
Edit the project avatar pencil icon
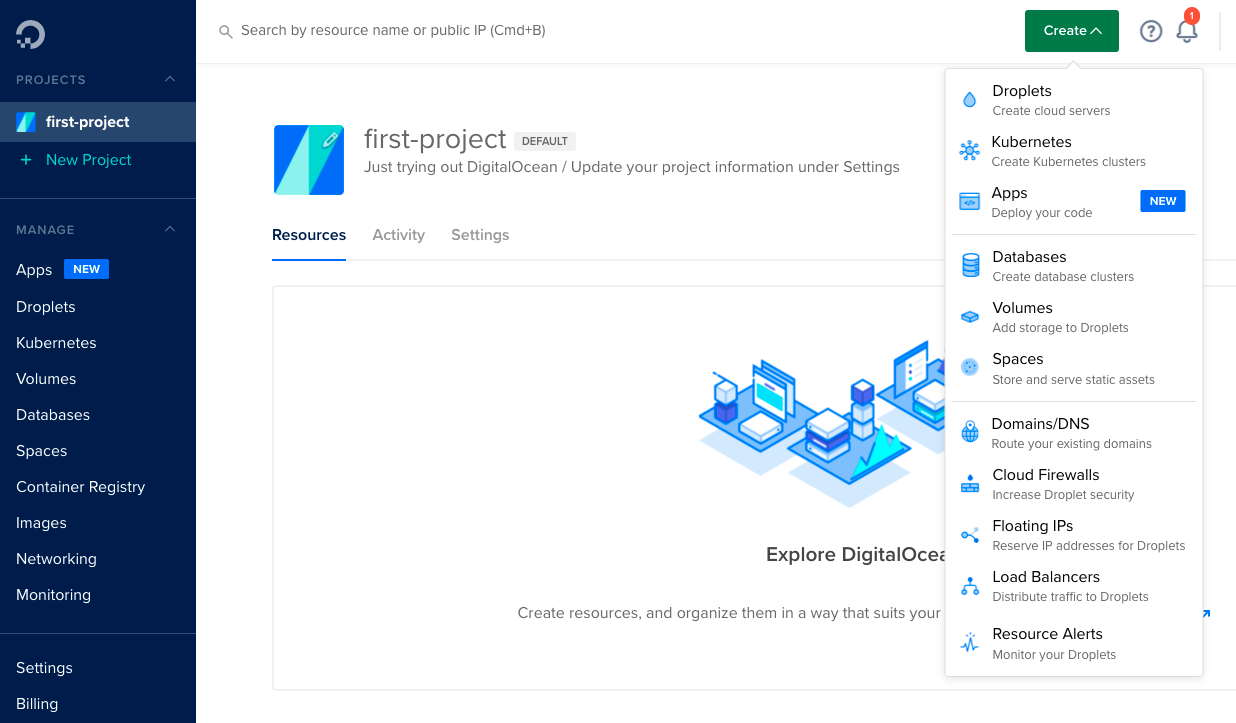330,140
